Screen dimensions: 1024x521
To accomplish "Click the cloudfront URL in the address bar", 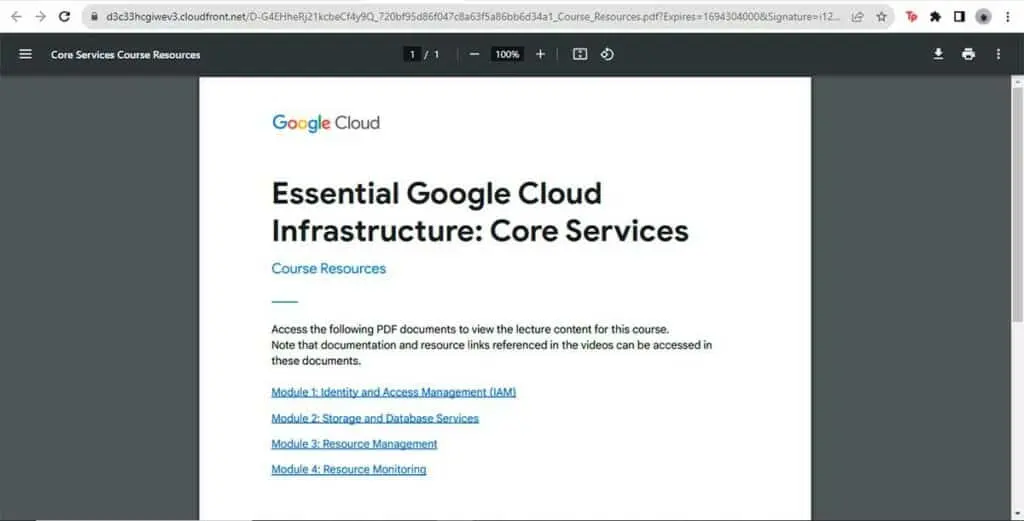I will pos(472,17).
